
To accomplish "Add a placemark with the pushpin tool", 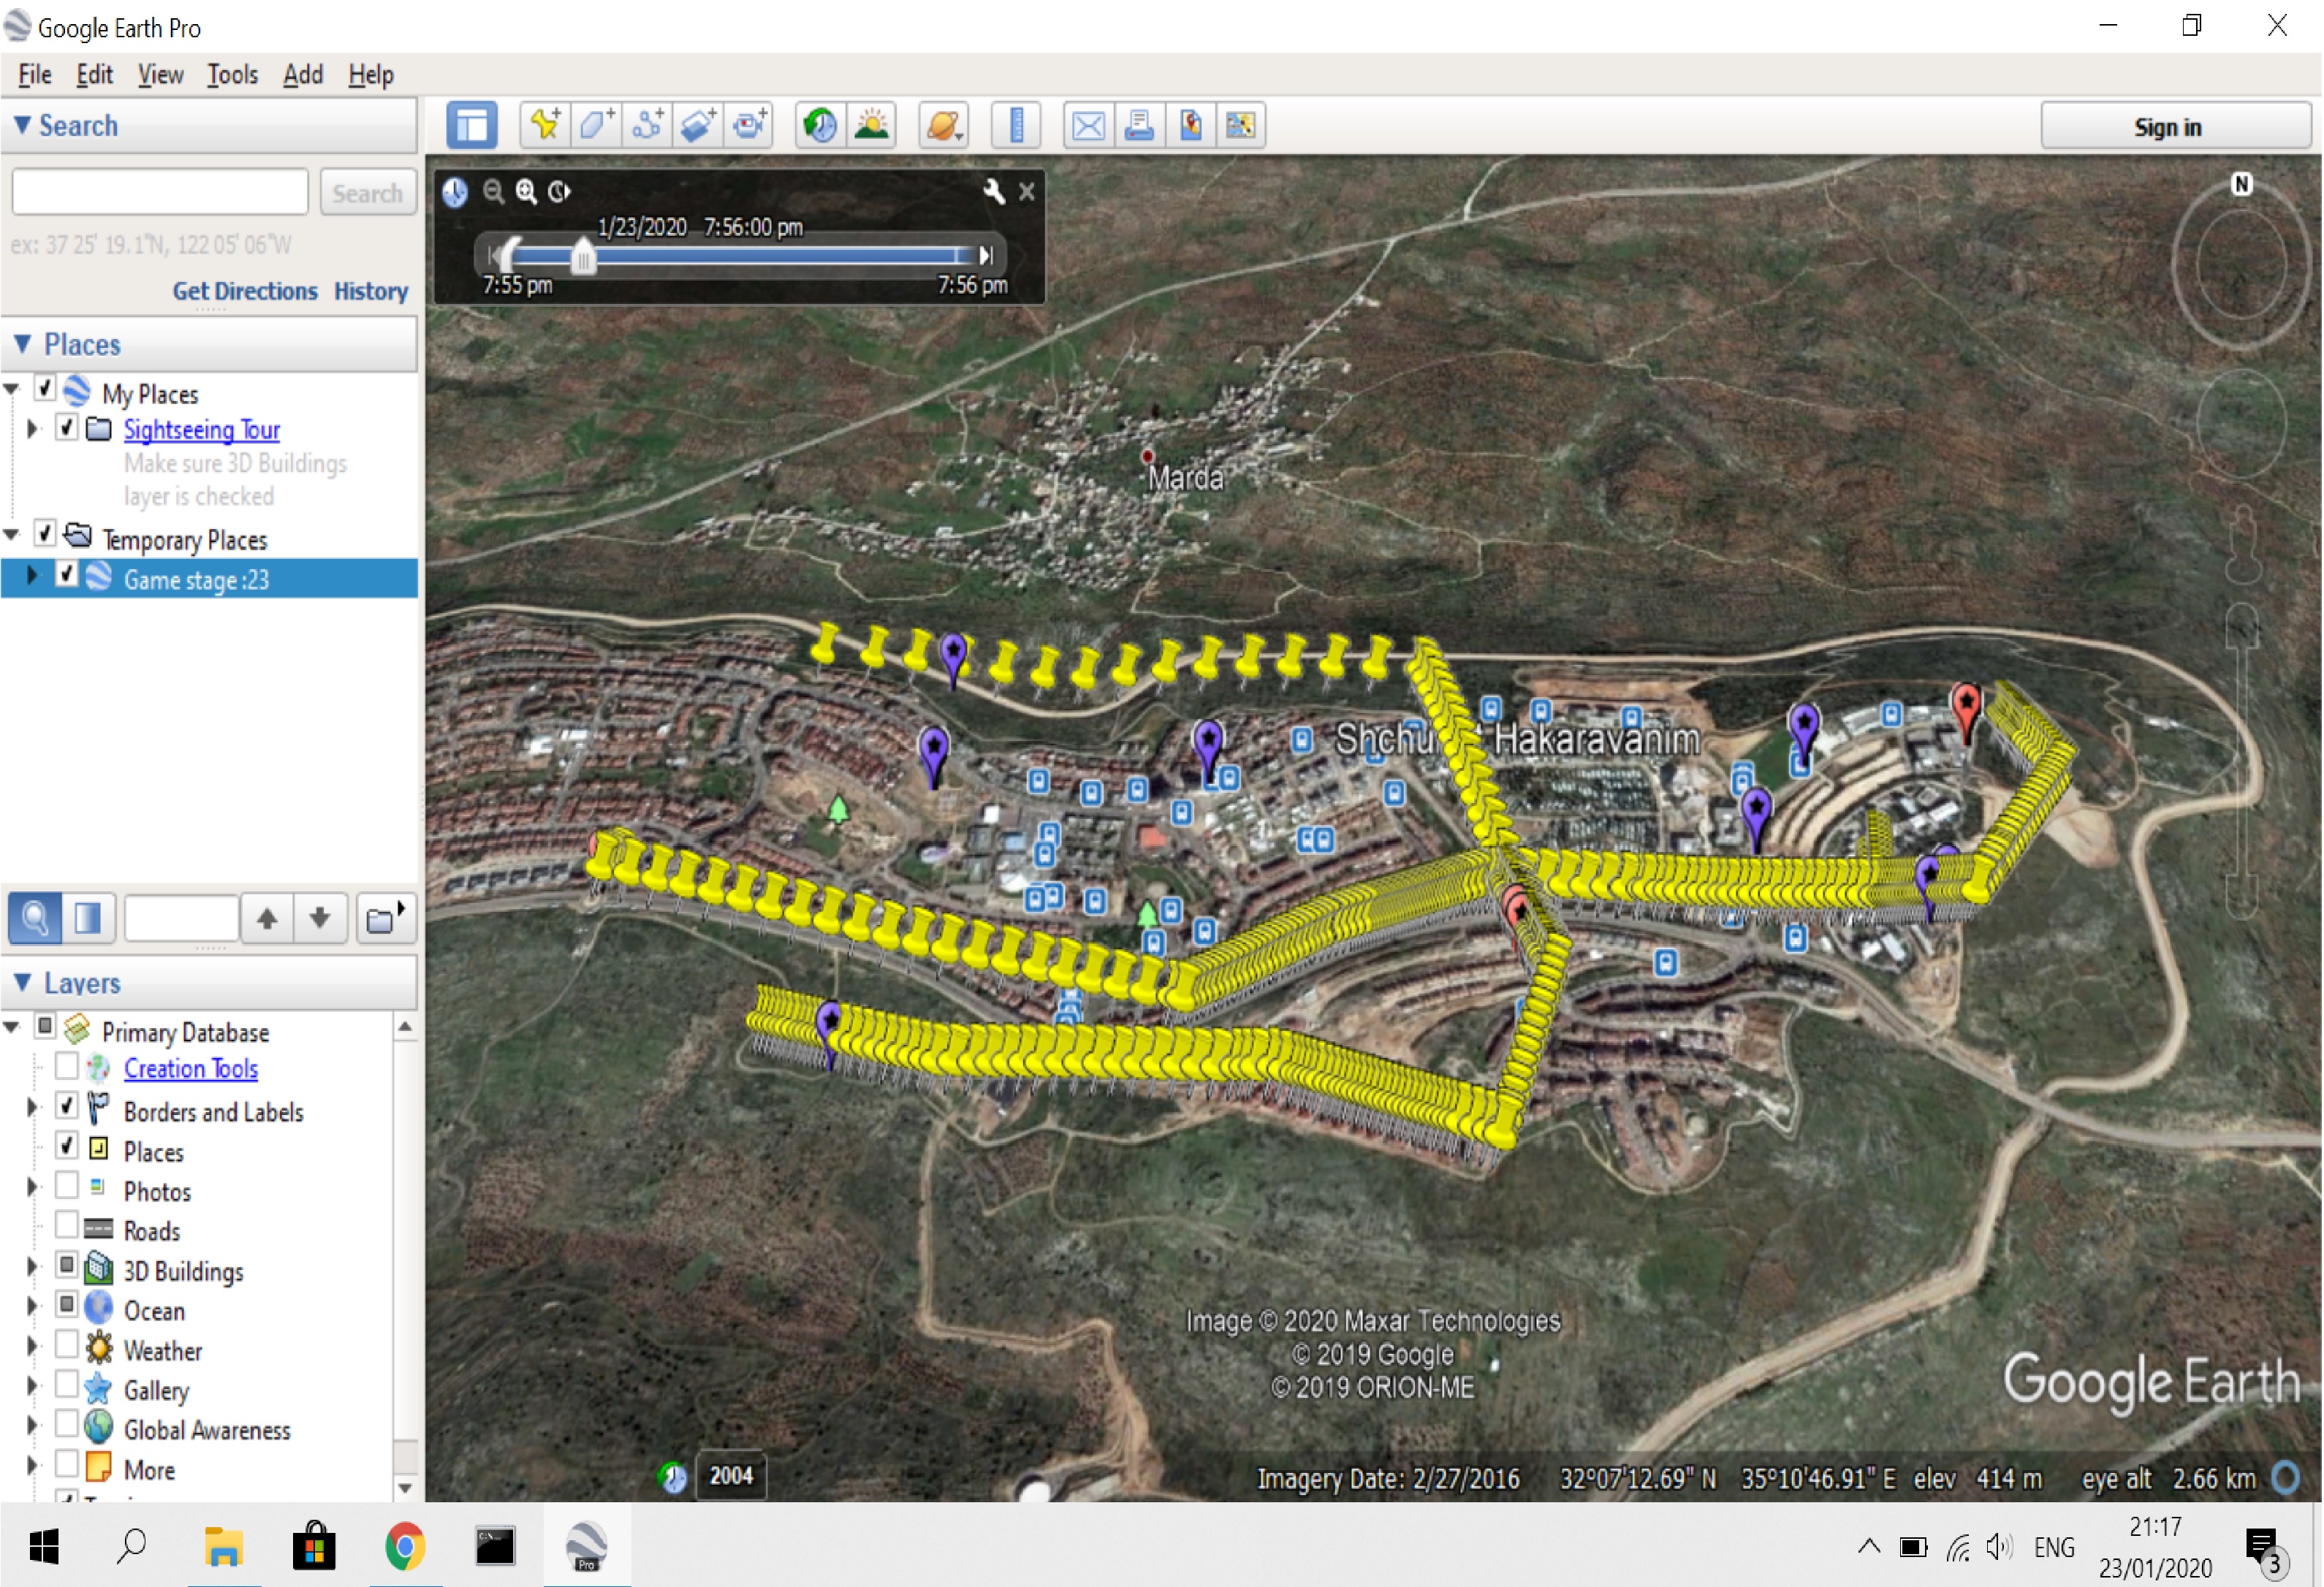I will click(545, 126).
